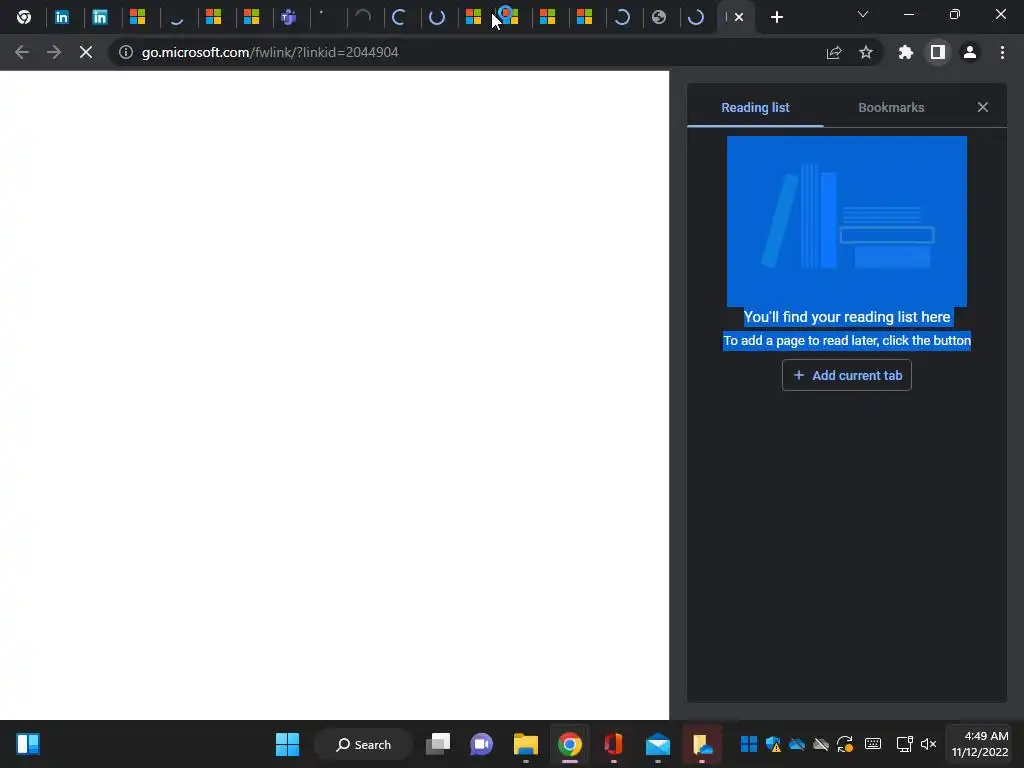Go back to the previous page
The height and width of the screenshot is (768, 1024).
(x=22, y=52)
